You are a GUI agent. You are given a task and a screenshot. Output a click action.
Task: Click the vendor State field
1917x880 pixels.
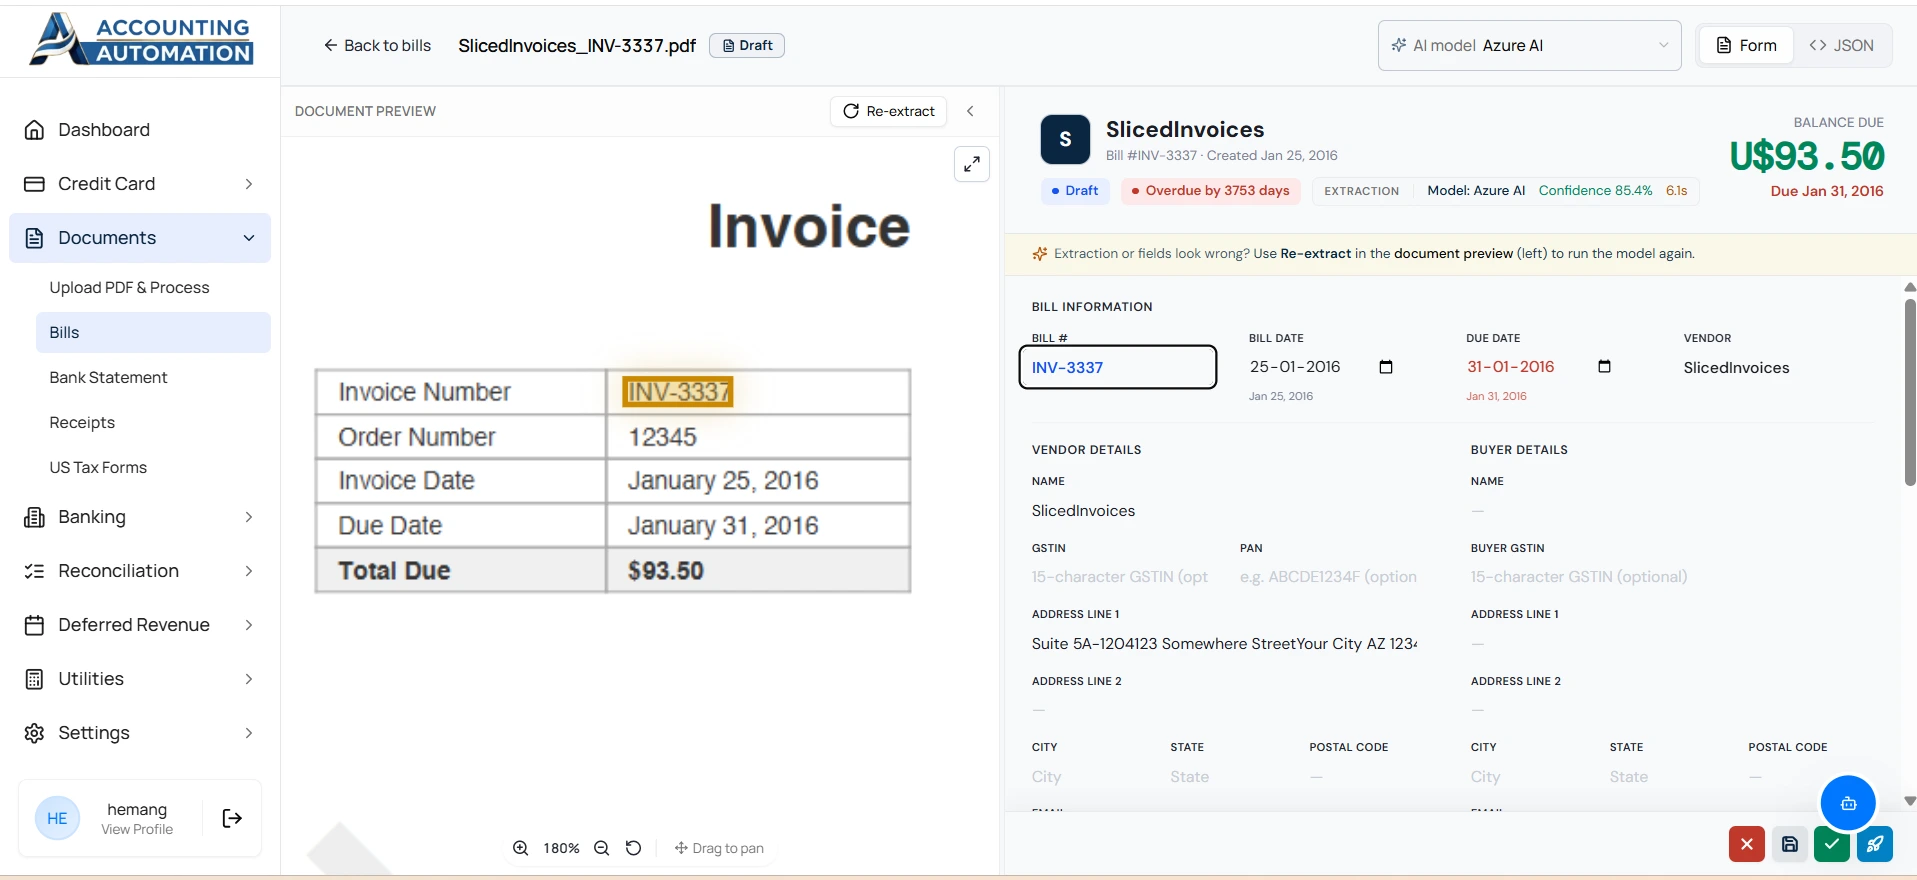click(x=1226, y=777)
